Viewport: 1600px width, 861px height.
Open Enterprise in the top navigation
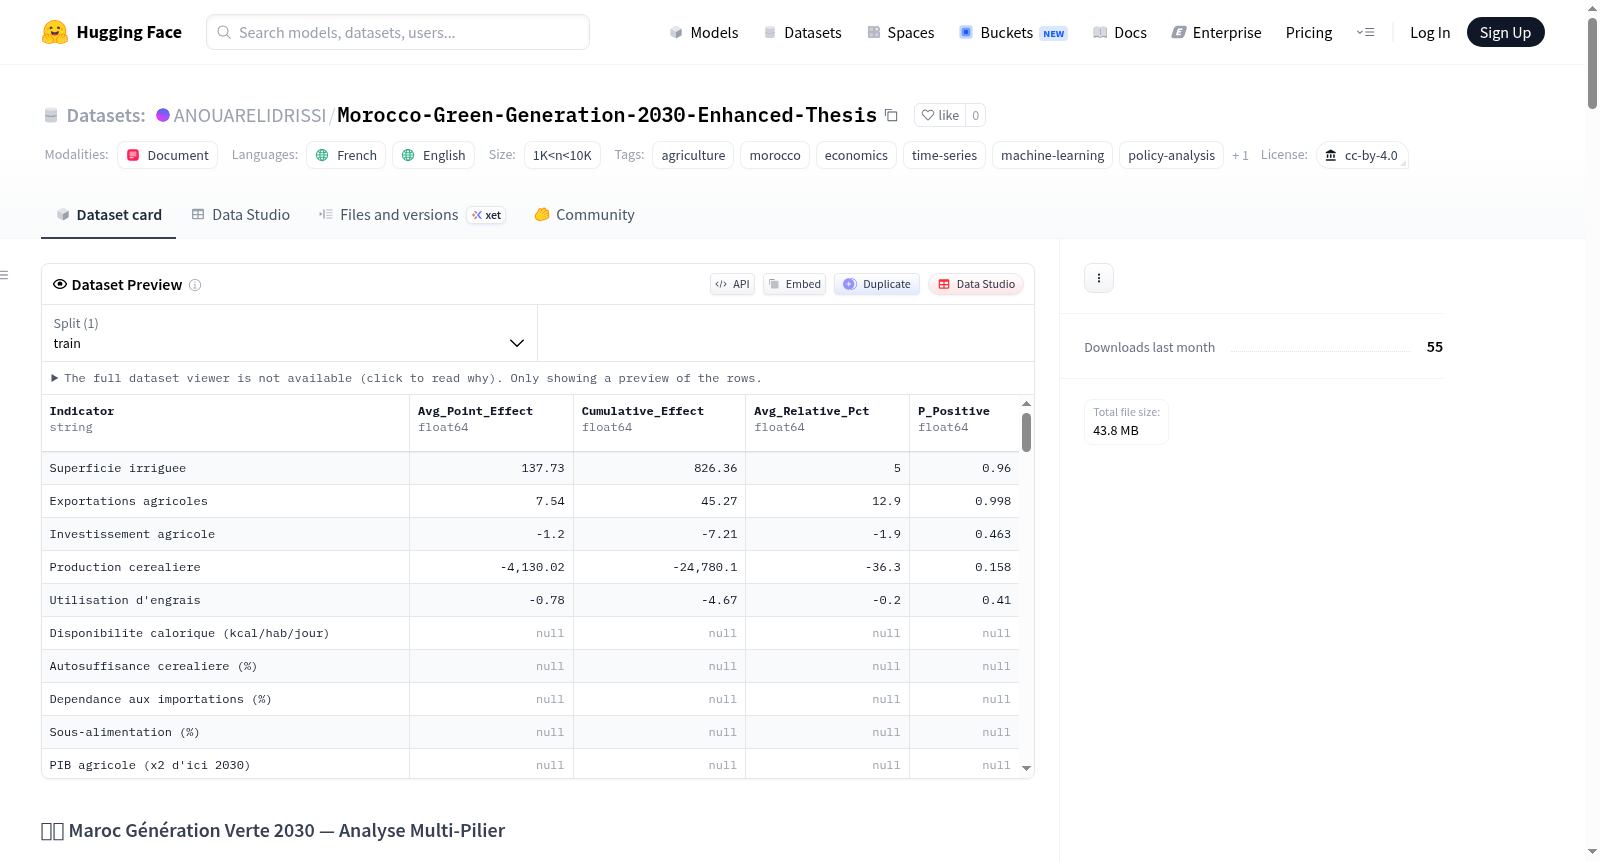[x=1216, y=32]
